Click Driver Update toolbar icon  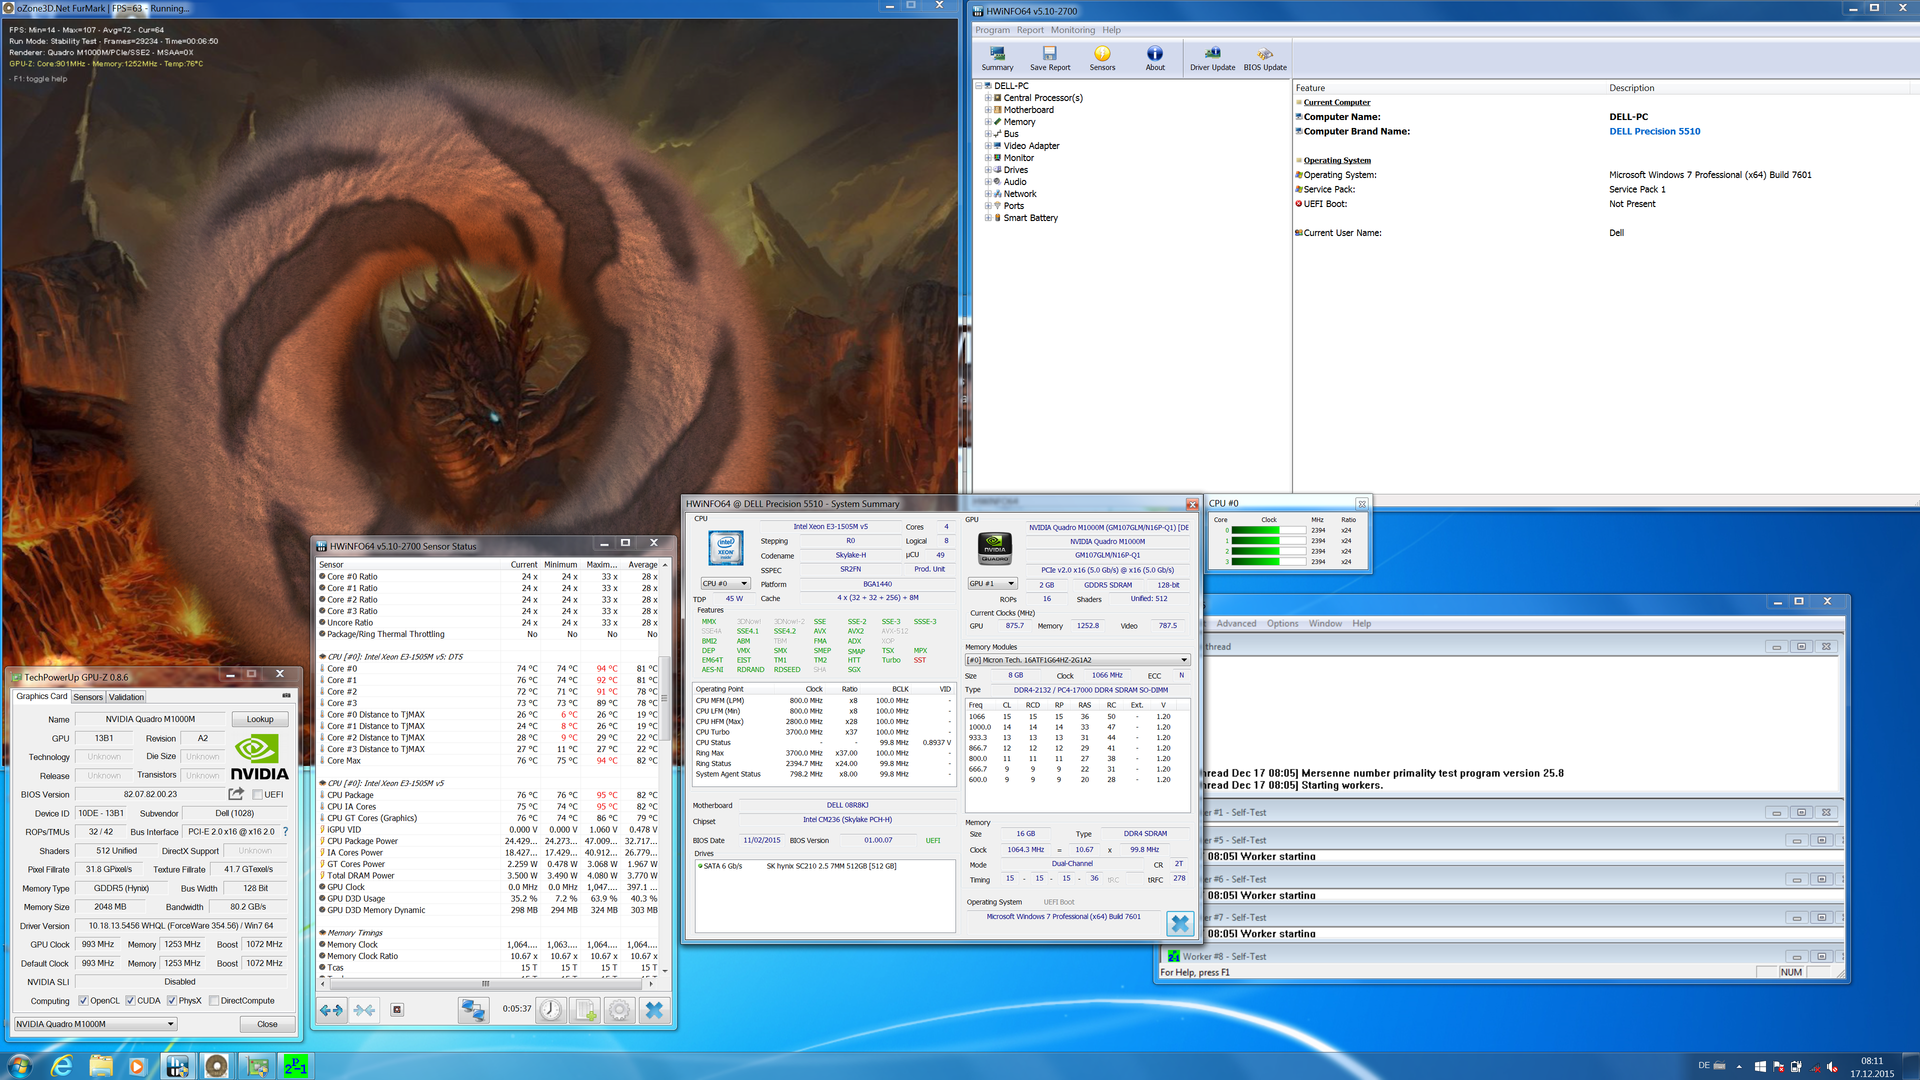click(x=1212, y=58)
